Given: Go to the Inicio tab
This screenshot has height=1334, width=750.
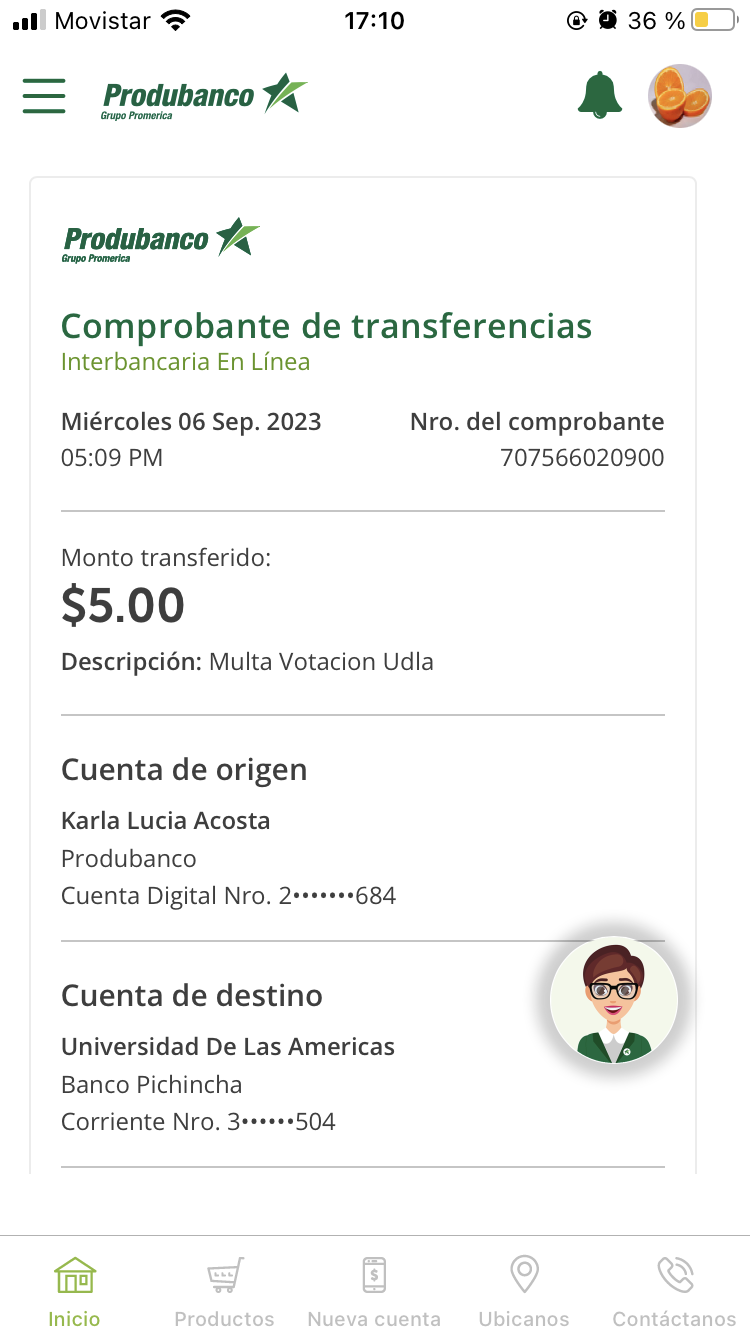Looking at the screenshot, I should [x=75, y=1319].
